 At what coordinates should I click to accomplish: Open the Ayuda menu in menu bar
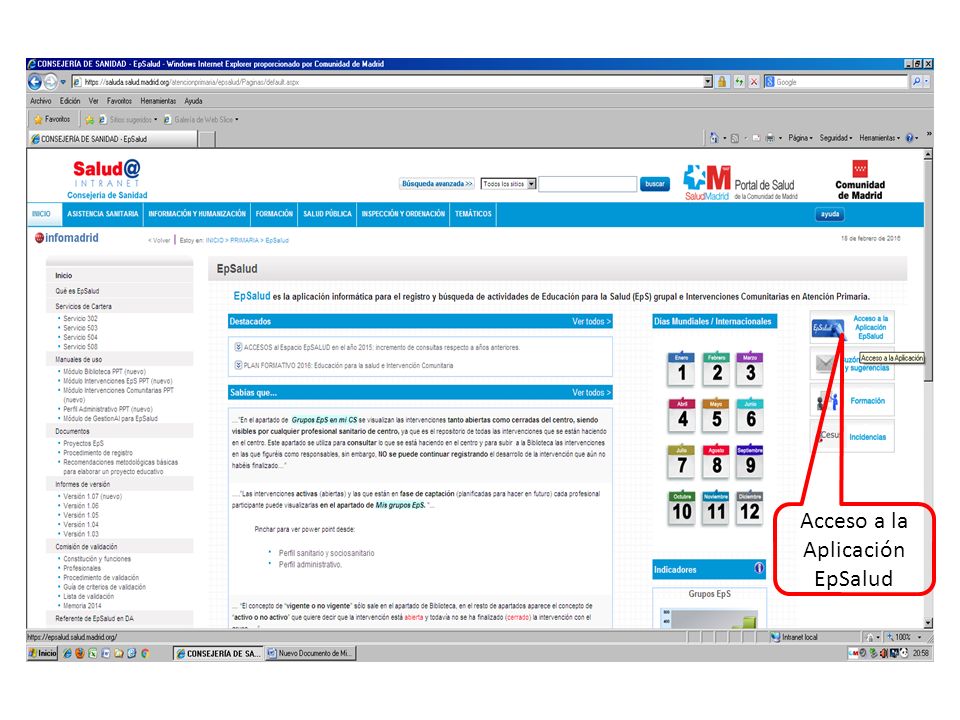(193, 101)
